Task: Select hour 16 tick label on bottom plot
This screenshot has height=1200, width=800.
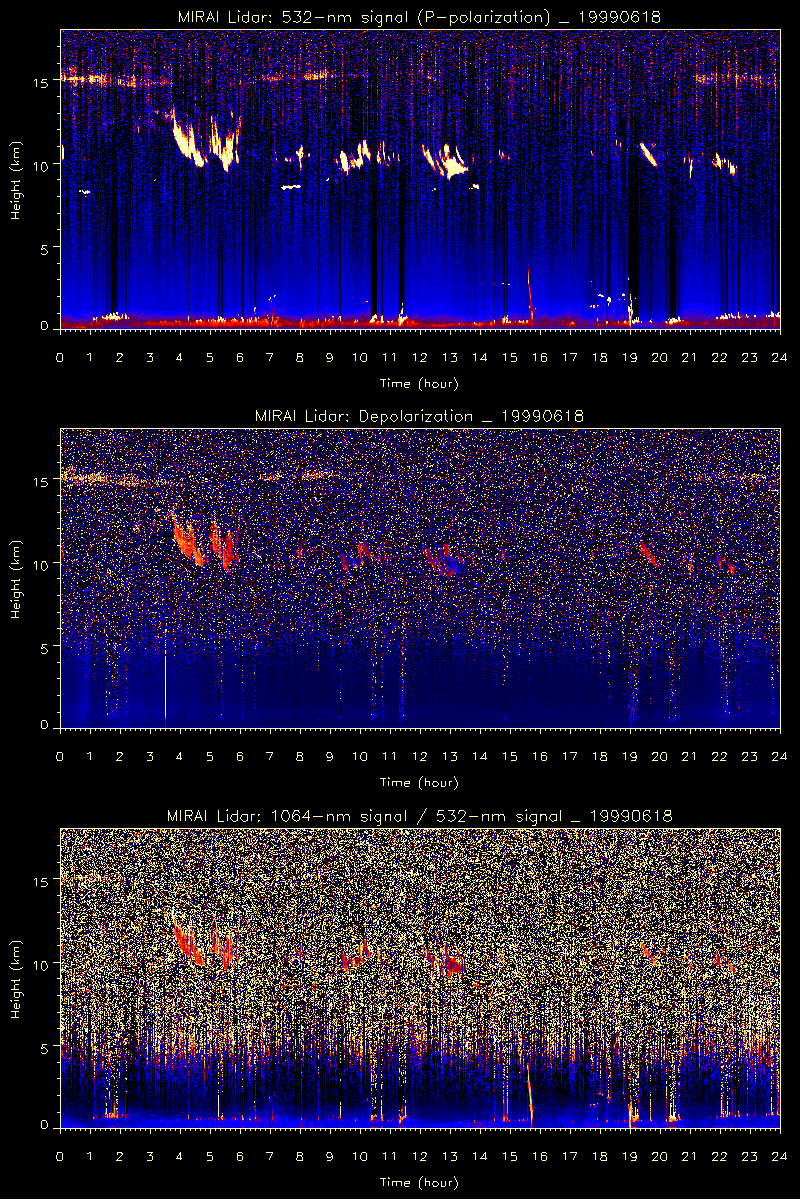Action: click(x=539, y=1156)
